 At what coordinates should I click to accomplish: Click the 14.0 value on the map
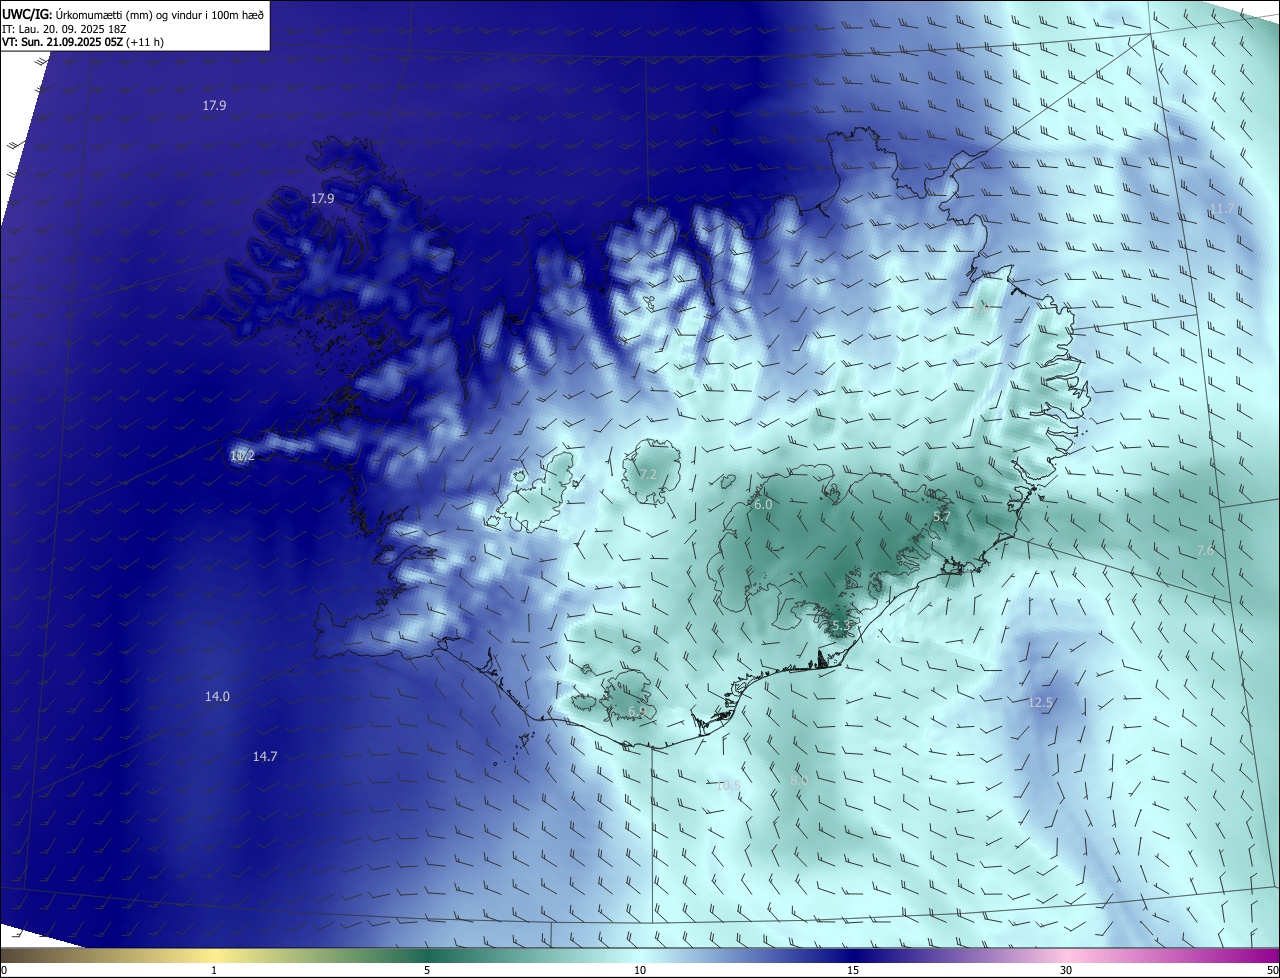[217, 697]
